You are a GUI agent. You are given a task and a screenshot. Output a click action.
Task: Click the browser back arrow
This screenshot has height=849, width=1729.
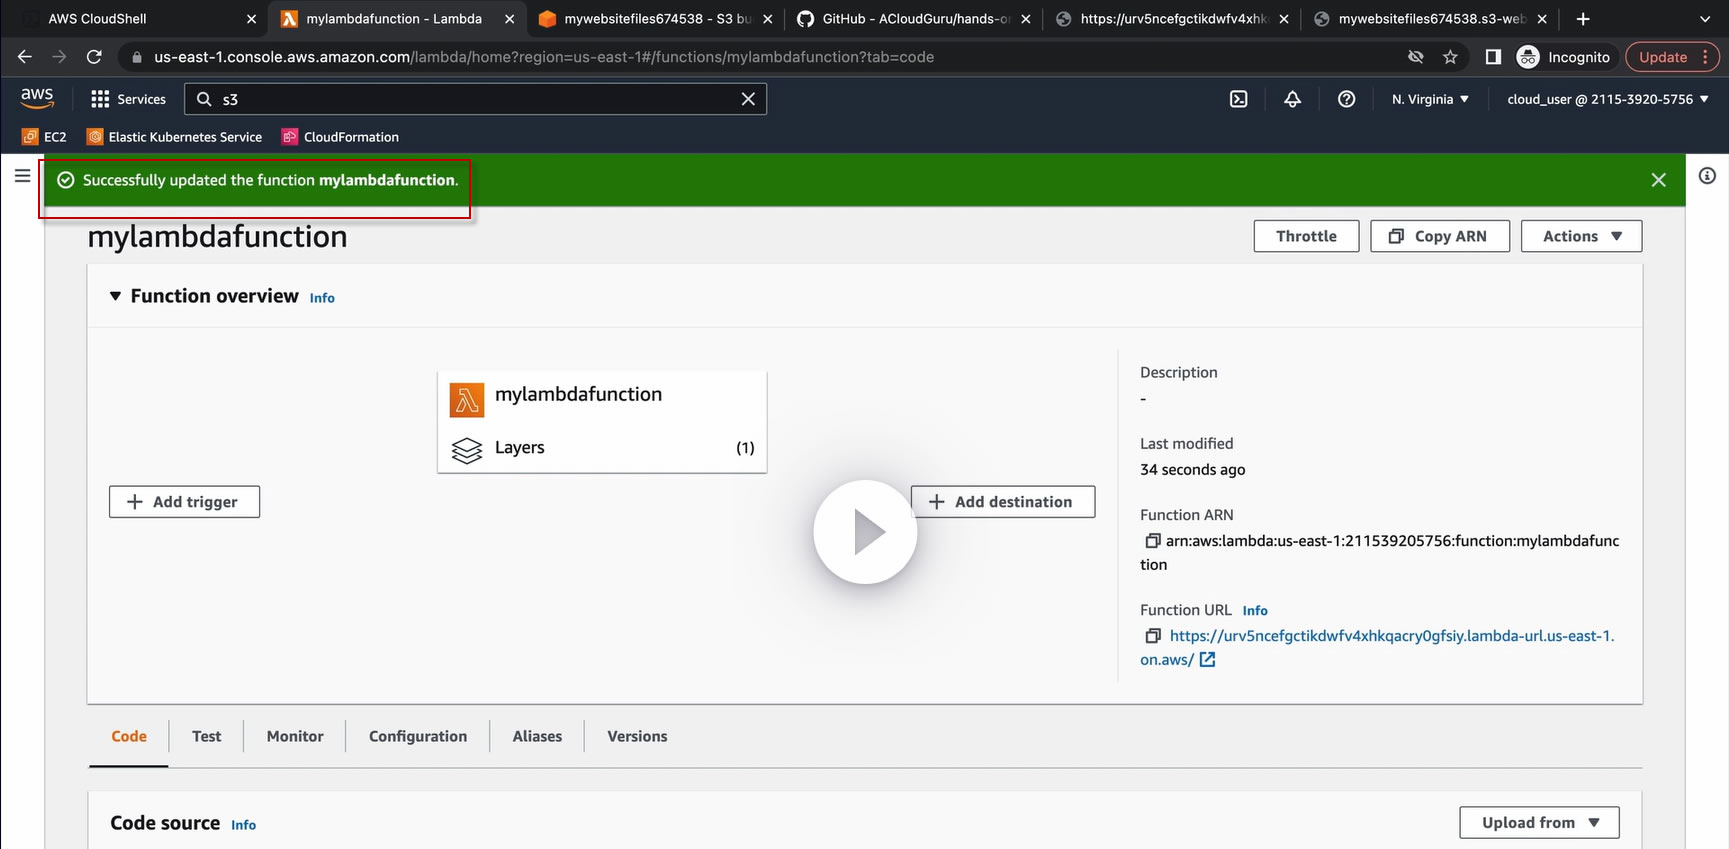(x=25, y=57)
